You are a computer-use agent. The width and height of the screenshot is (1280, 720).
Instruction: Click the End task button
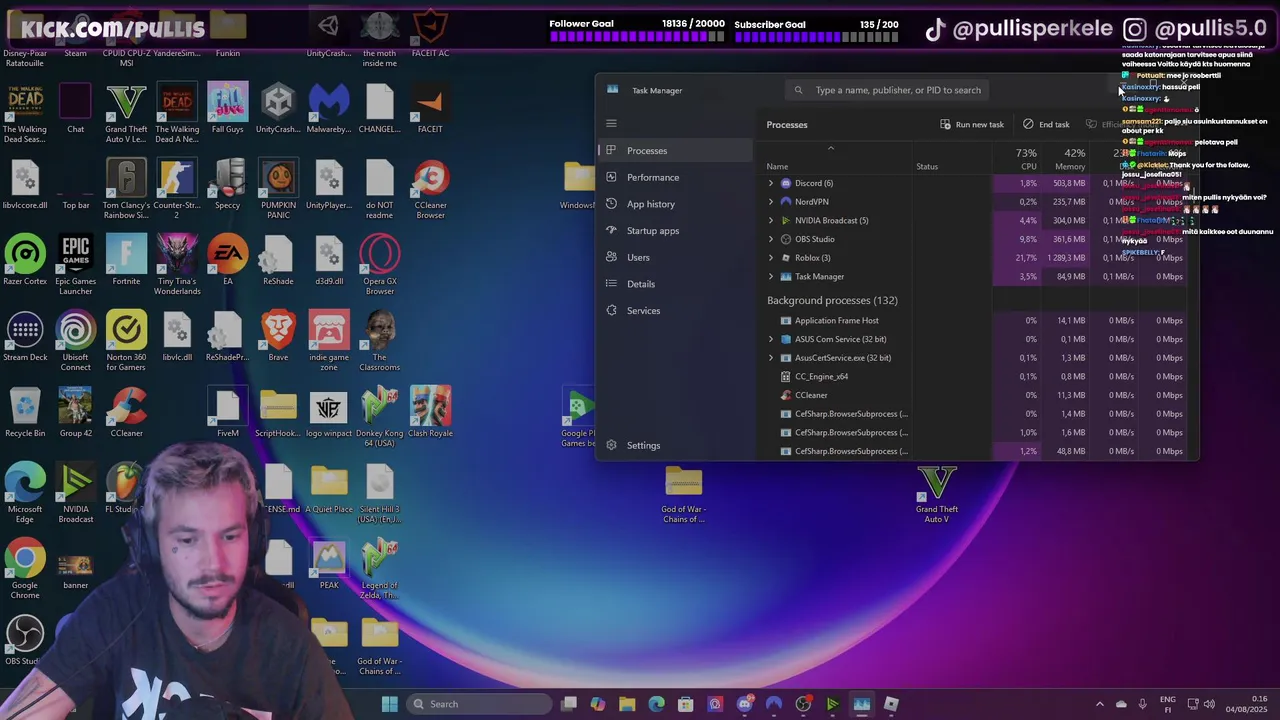[1045, 124]
